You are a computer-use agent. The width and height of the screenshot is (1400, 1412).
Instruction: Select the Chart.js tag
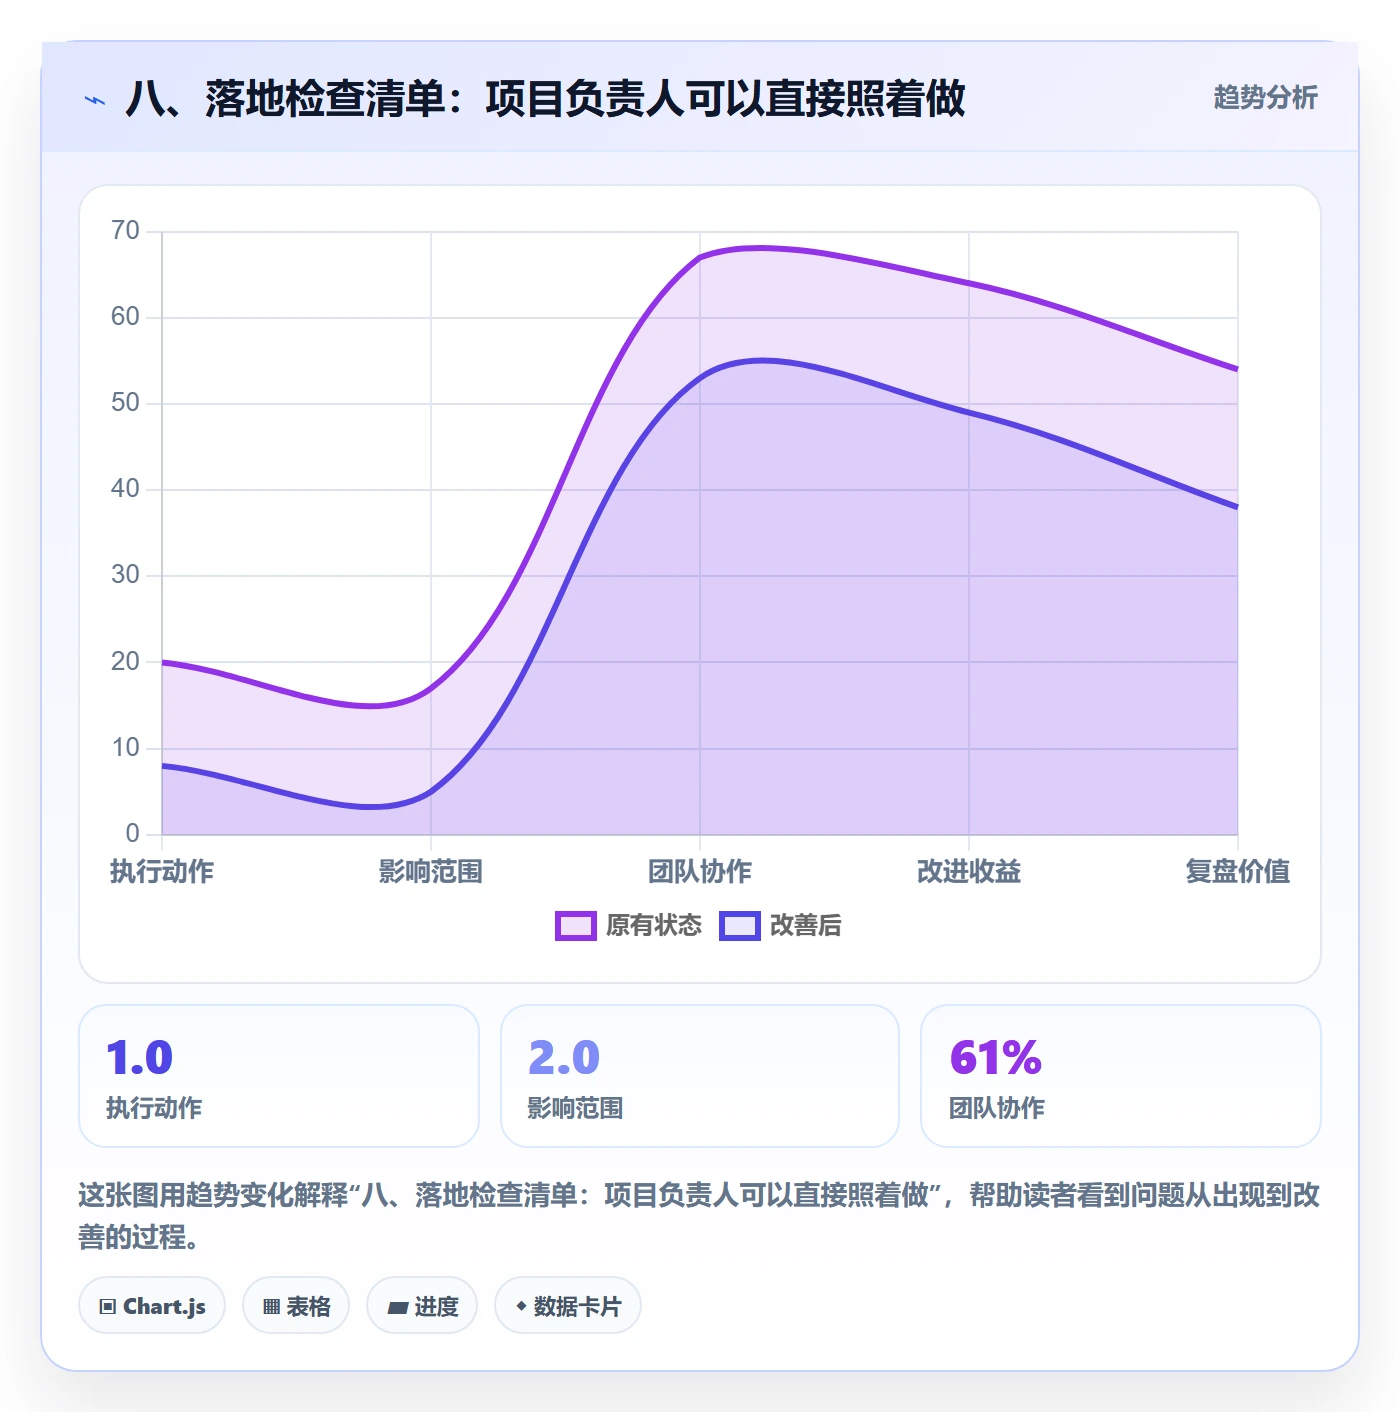click(152, 1305)
